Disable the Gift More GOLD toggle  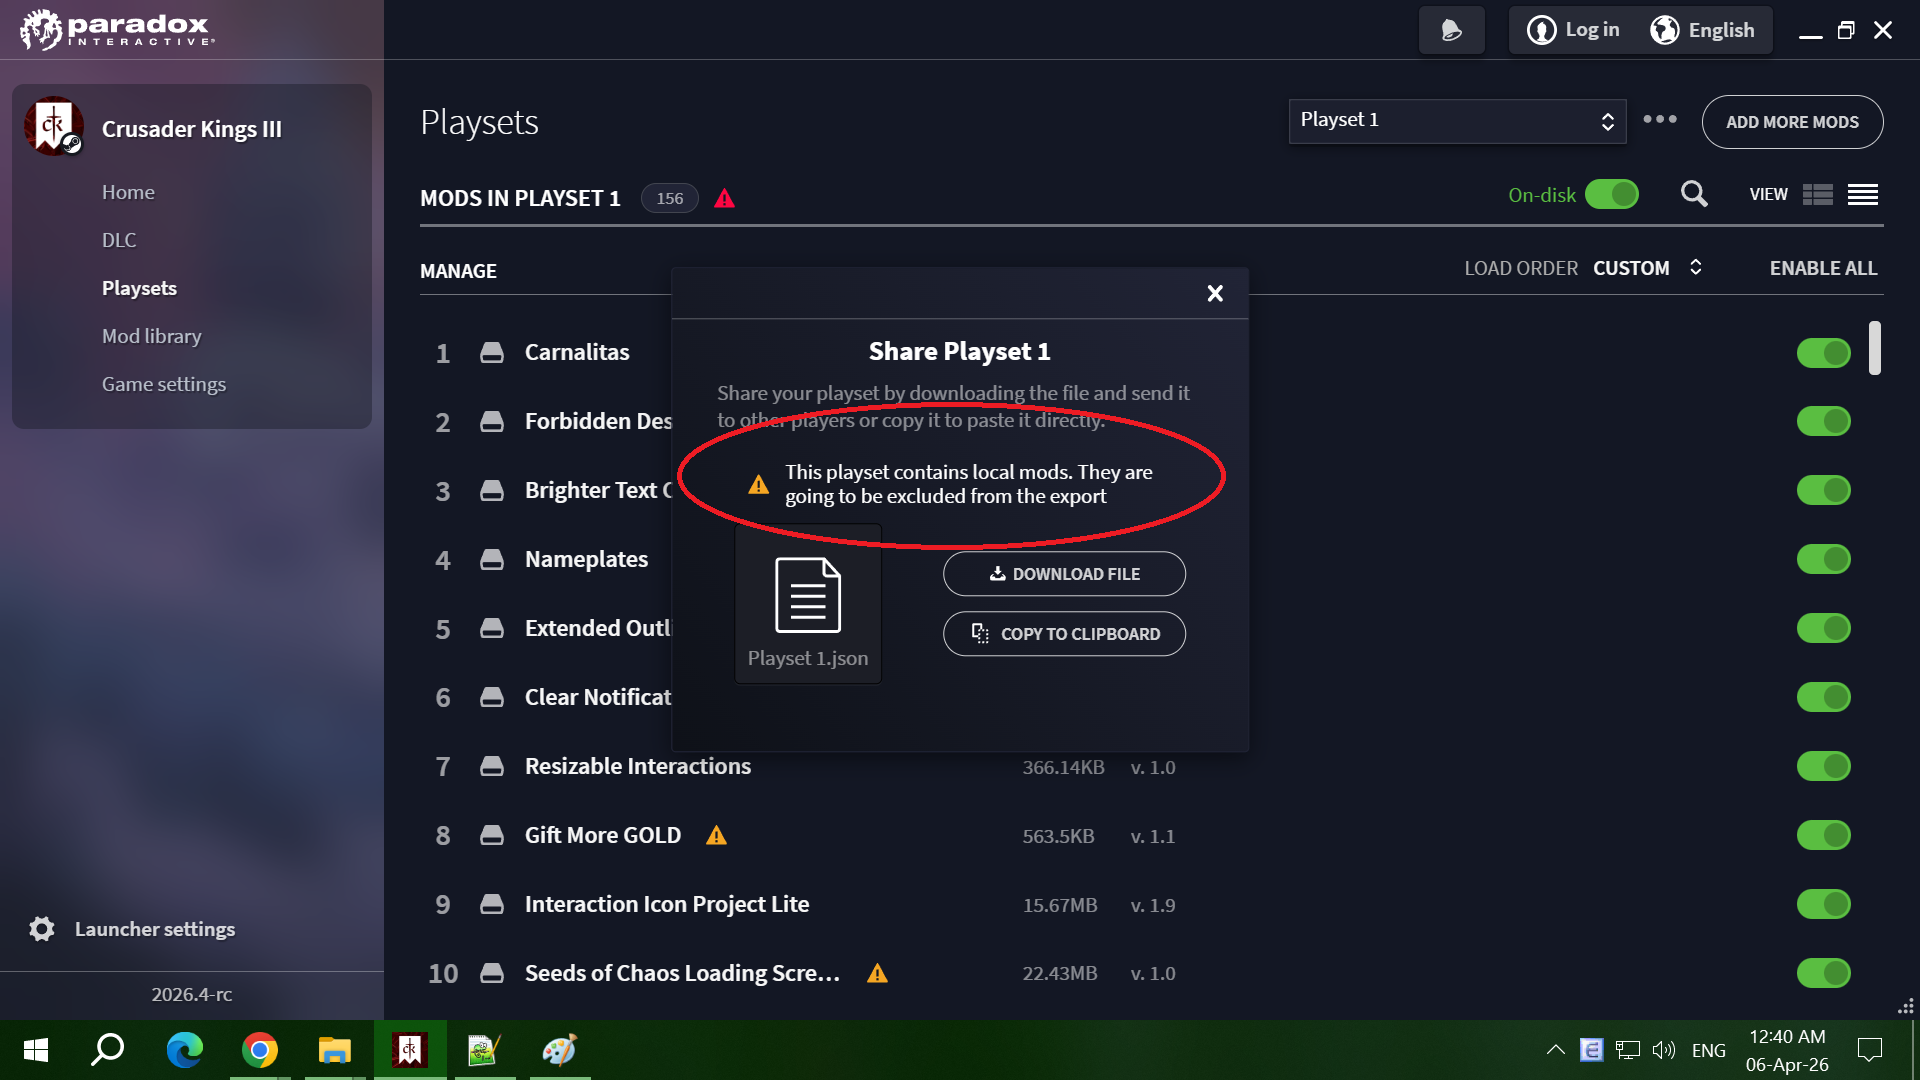(x=1824, y=835)
